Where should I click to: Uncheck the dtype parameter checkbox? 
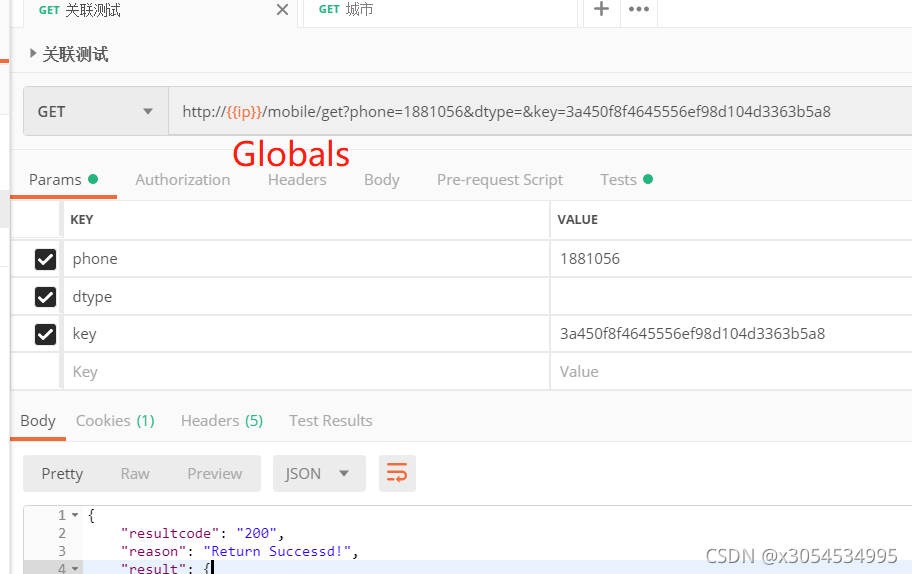45,297
